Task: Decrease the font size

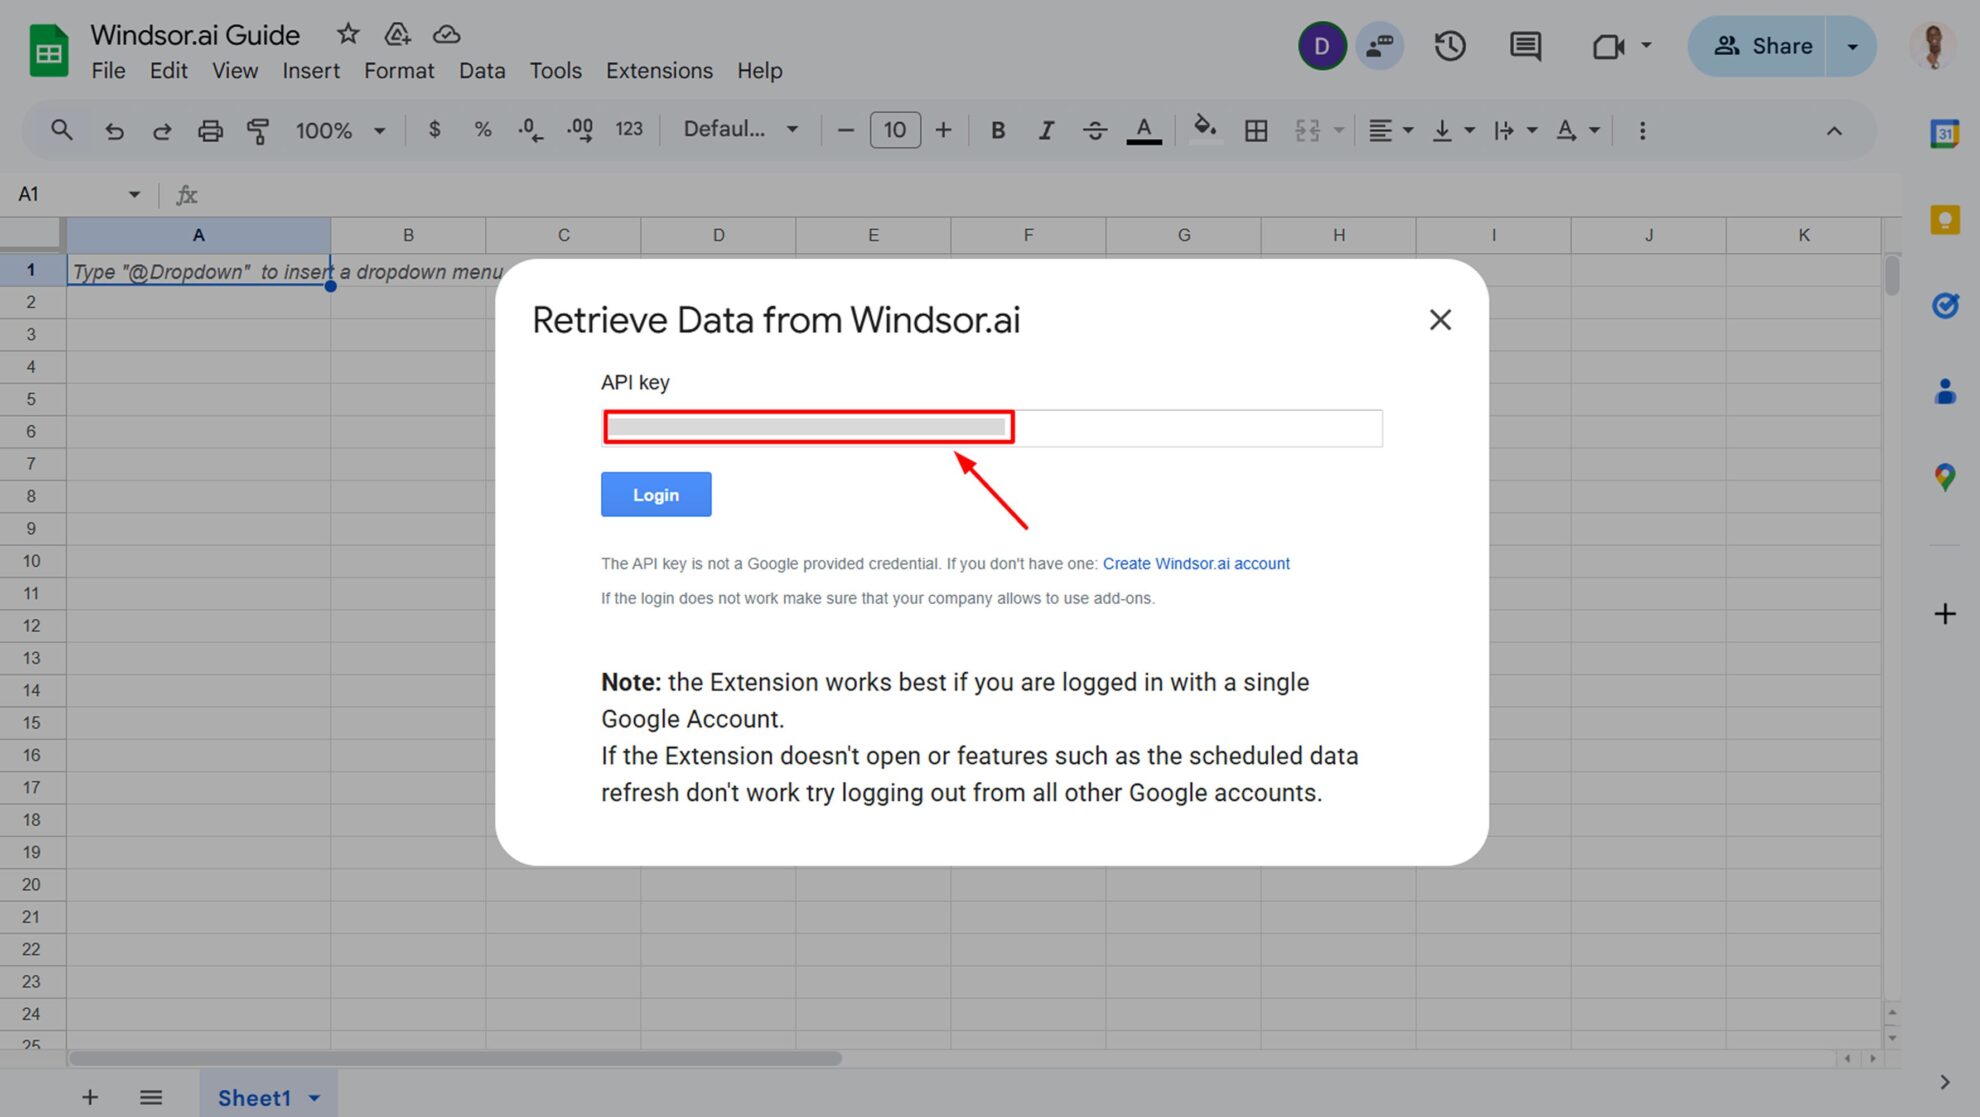Action: tap(845, 130)
